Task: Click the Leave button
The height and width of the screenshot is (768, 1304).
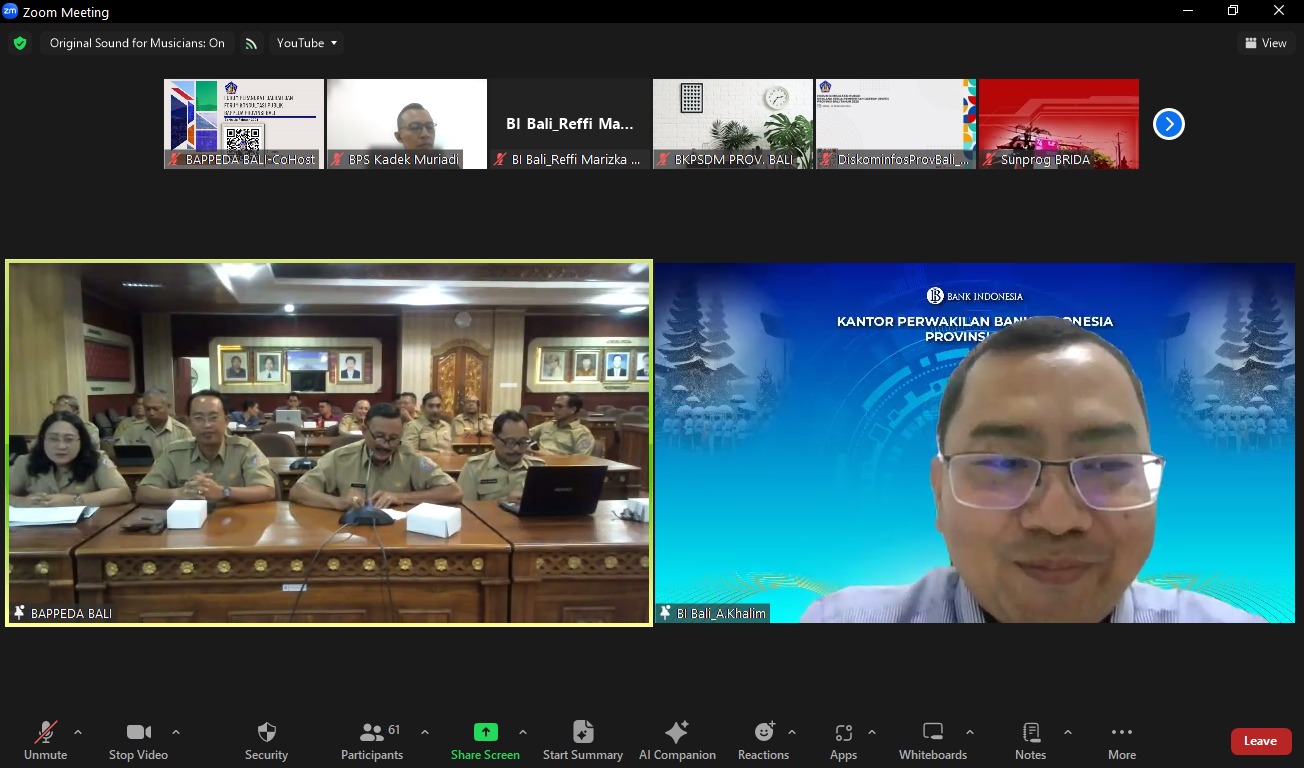Action: pyautogui.click(x=1260, y=741)
